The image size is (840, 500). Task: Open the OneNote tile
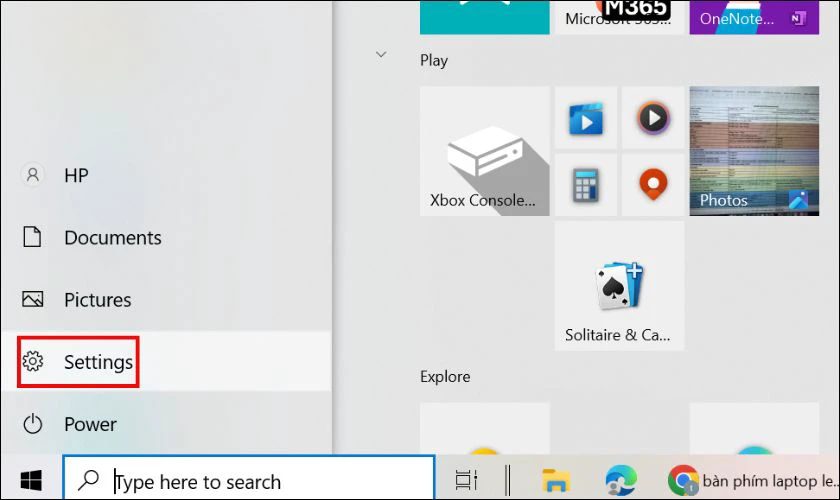[x=754, y=17]
